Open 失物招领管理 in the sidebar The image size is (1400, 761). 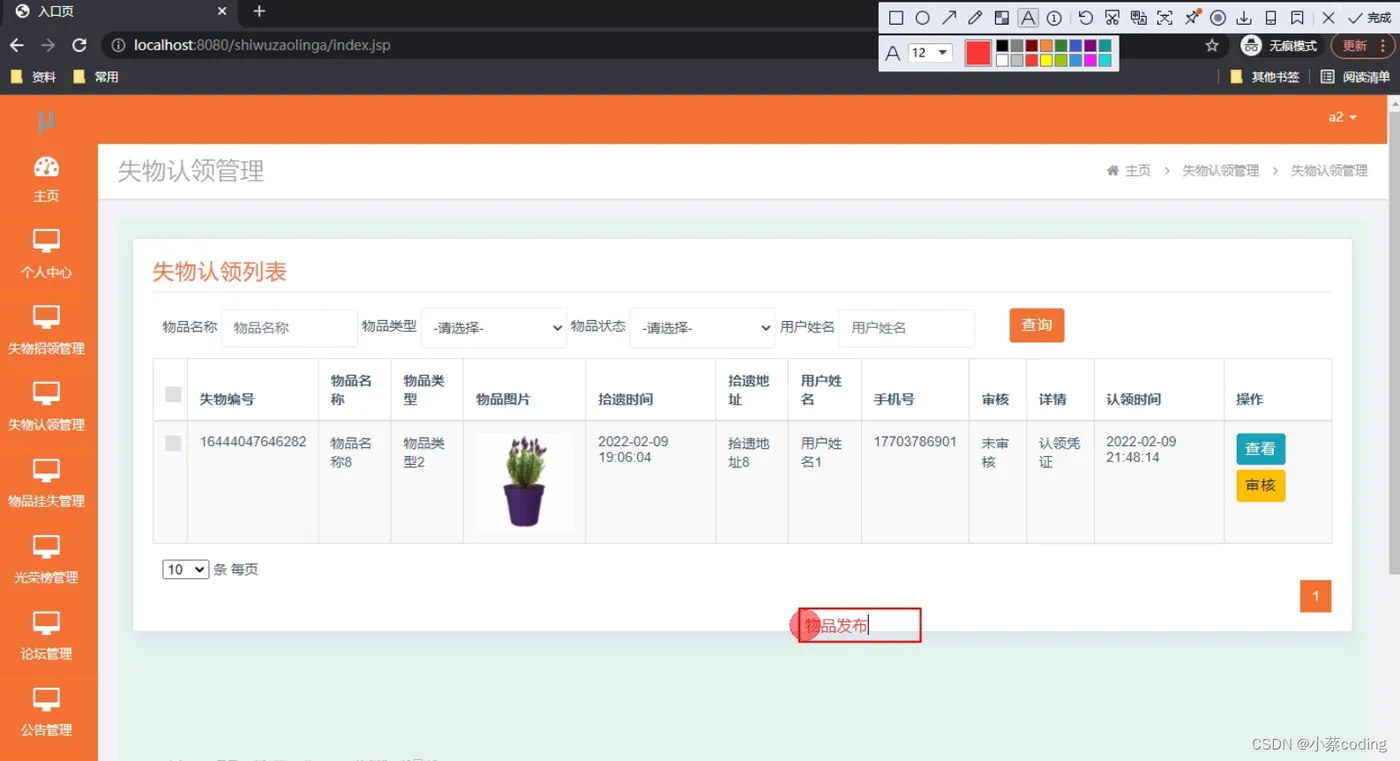coord(46,331)
